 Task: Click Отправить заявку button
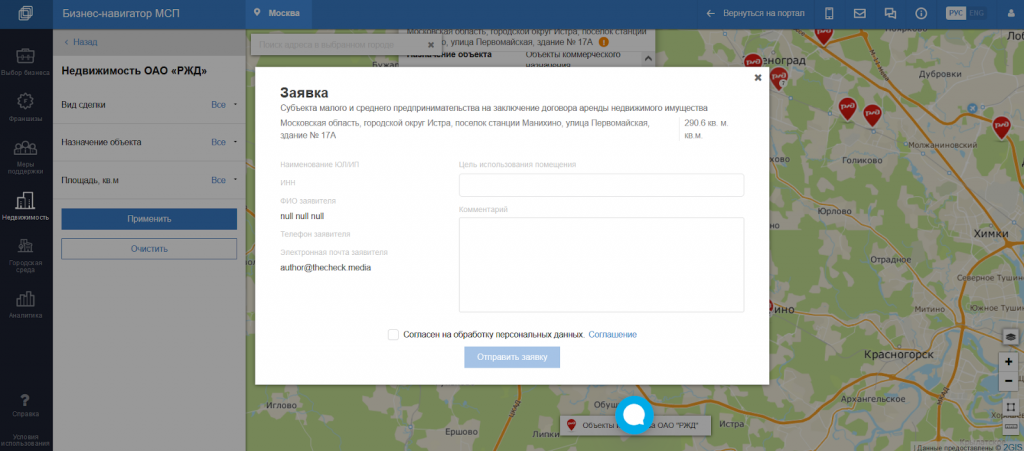[512, 358]
